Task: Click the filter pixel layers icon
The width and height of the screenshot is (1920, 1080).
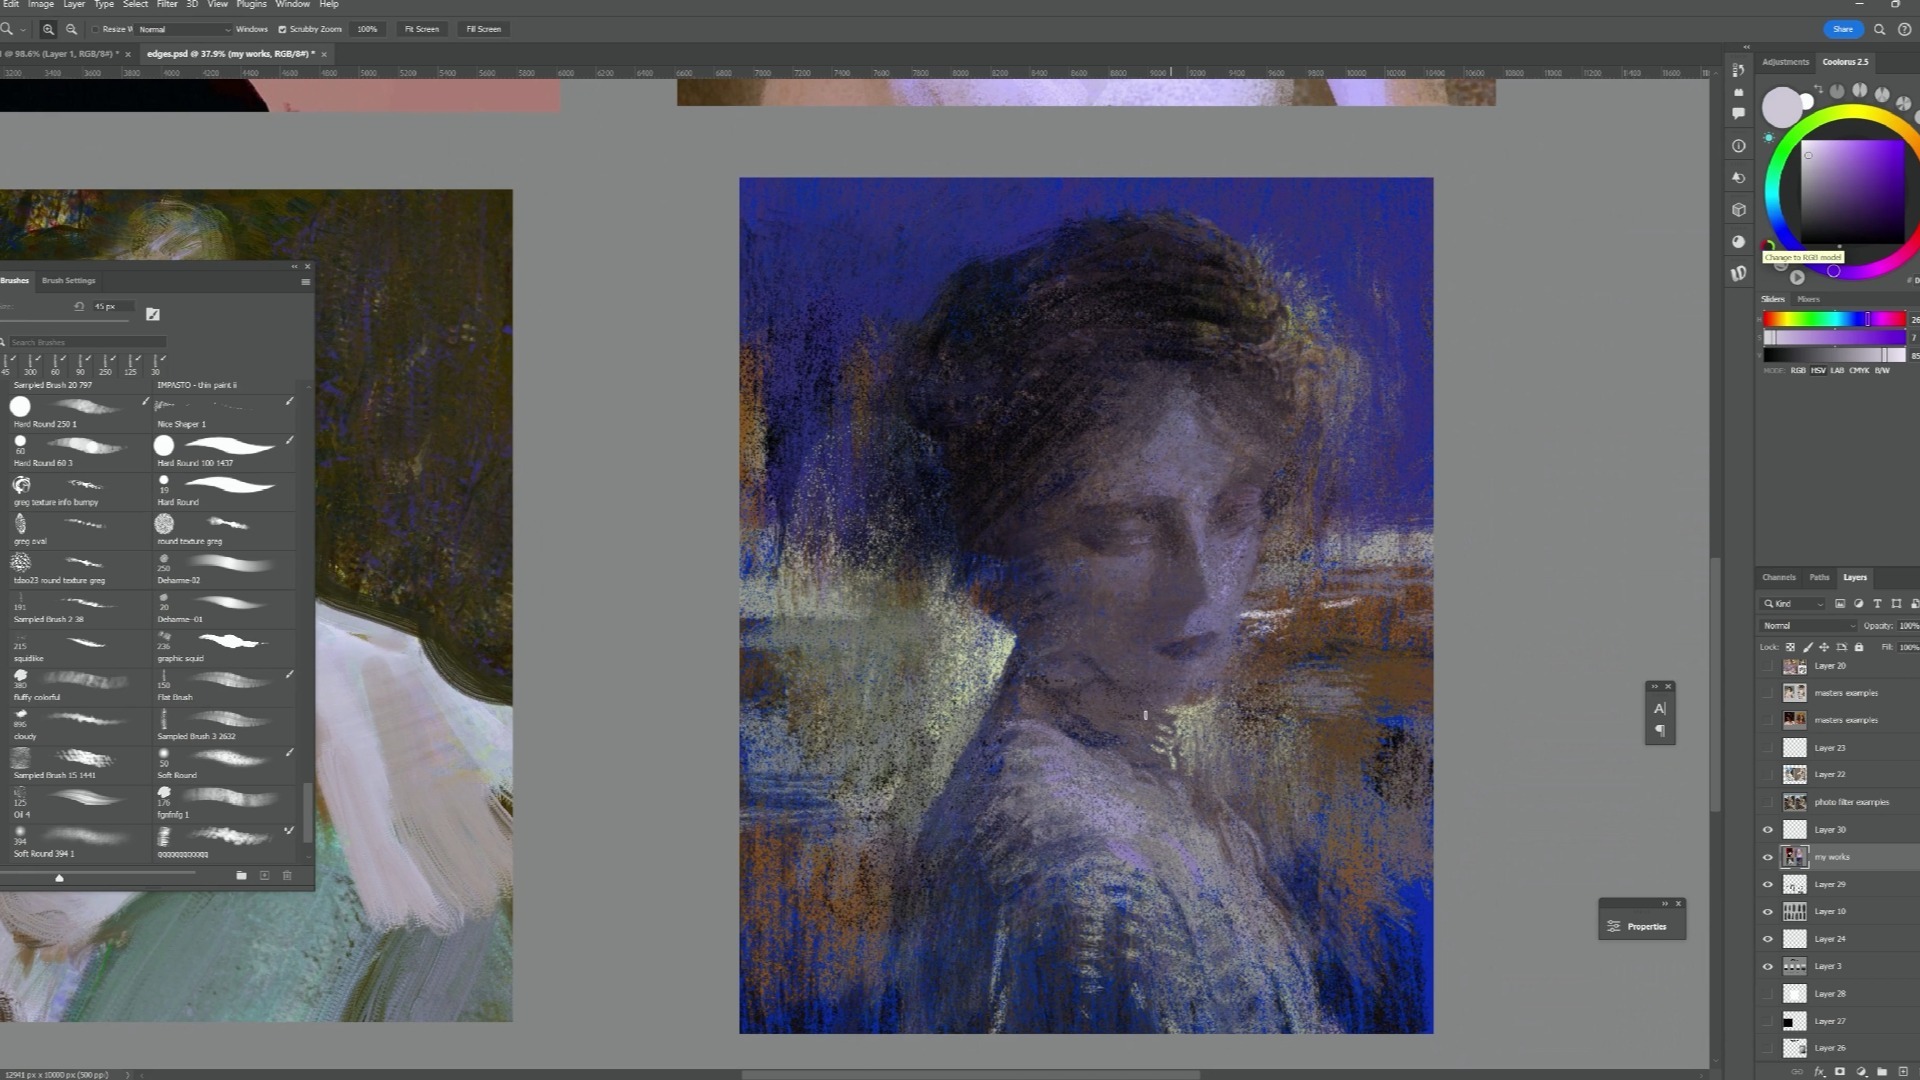Action: pos(1840,604)
